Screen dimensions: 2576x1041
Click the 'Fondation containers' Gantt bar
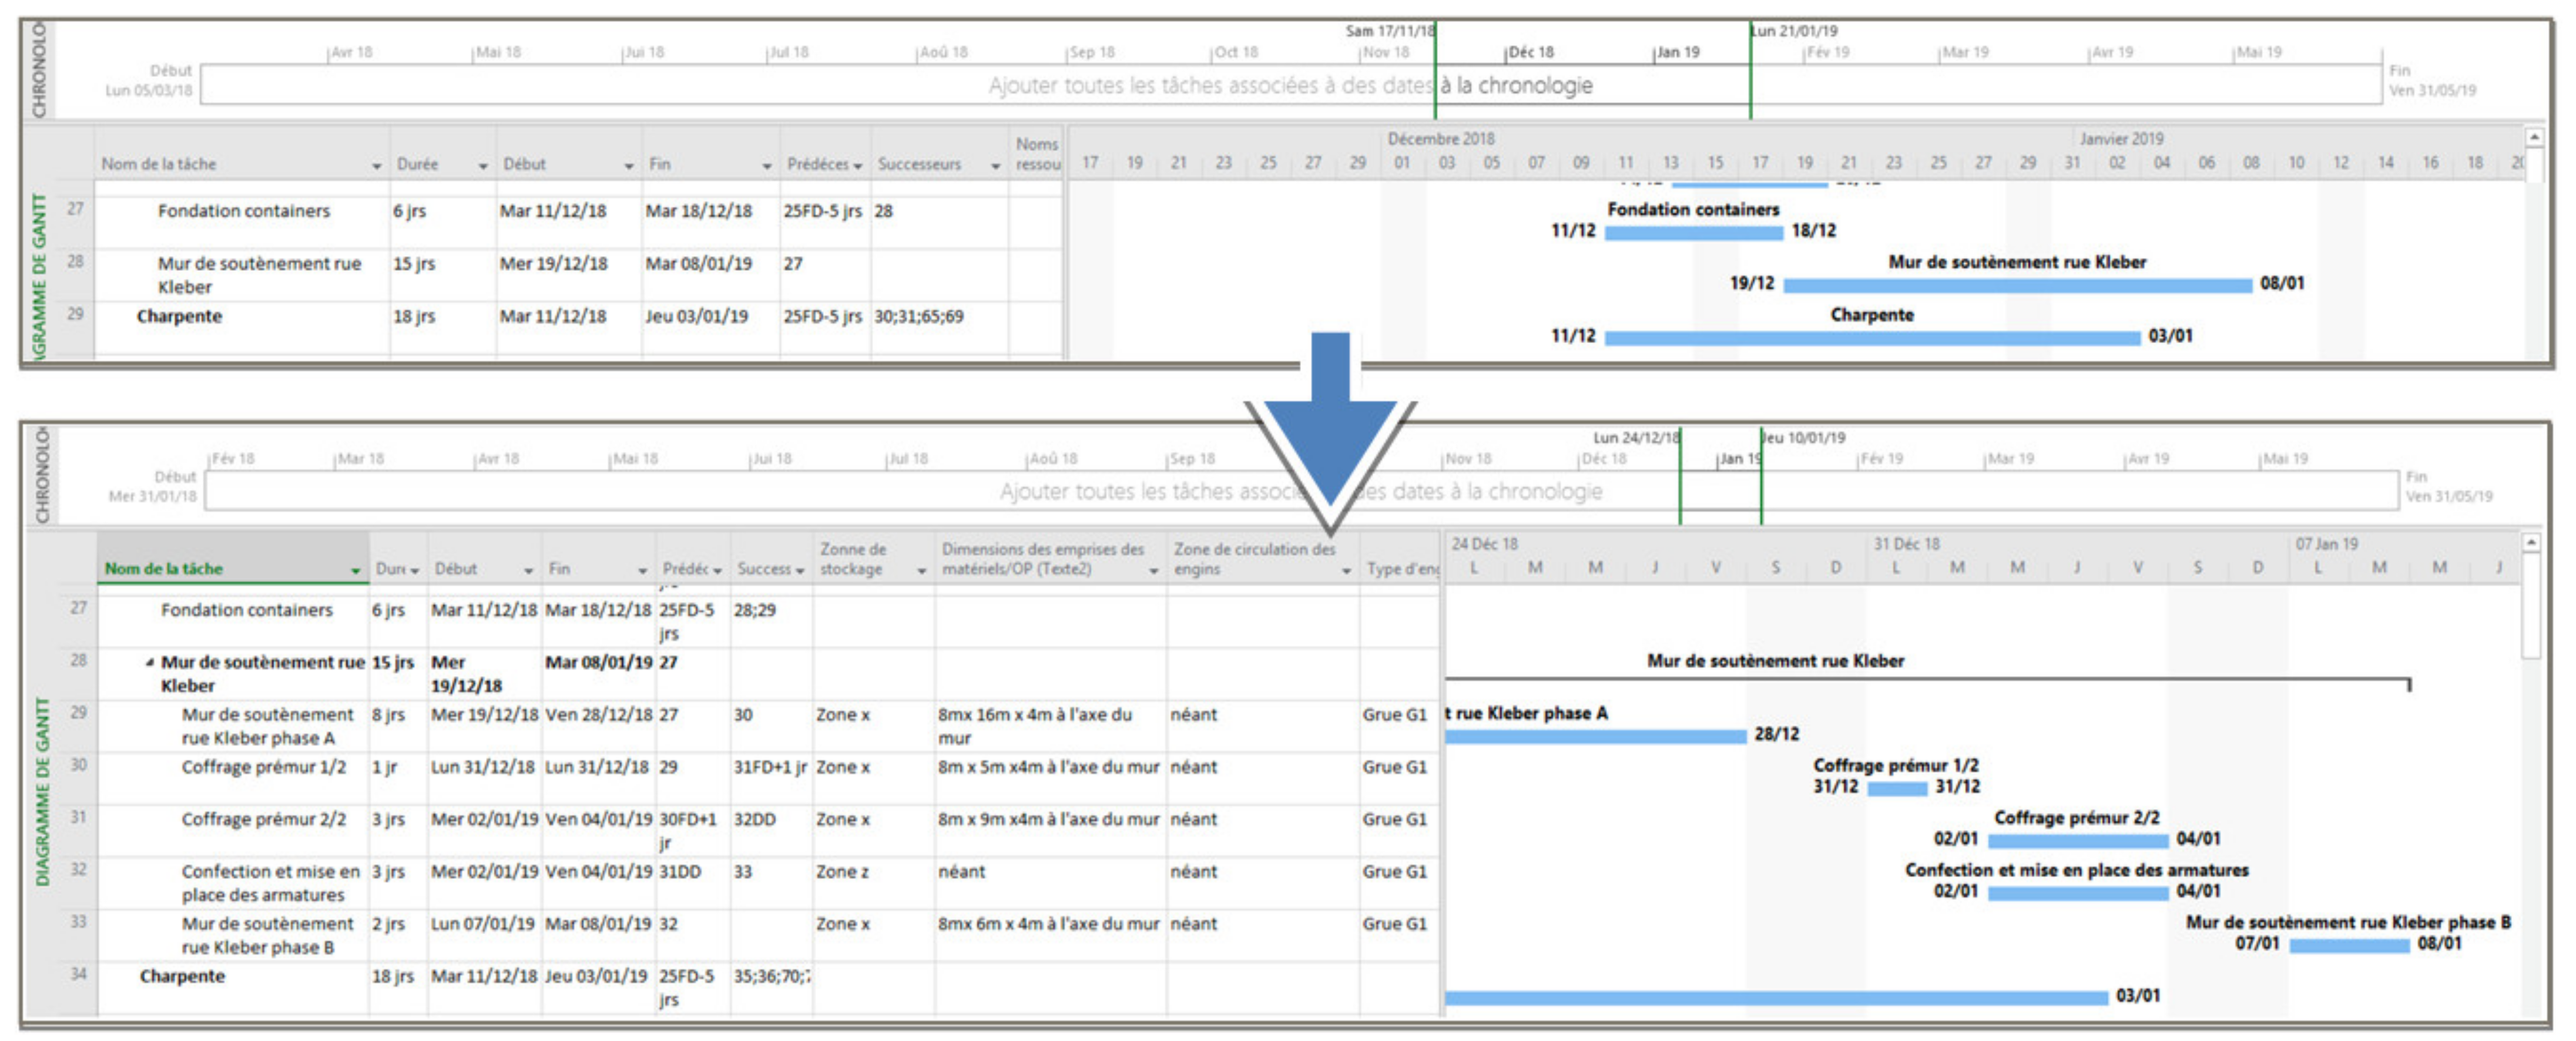[1693, 233]
